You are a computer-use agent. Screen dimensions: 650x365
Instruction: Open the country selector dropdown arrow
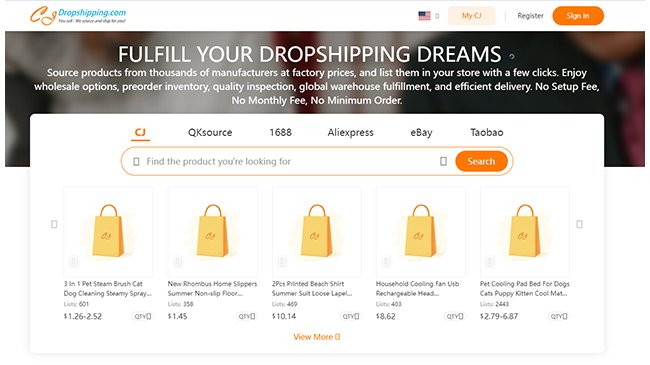(437, 16)
